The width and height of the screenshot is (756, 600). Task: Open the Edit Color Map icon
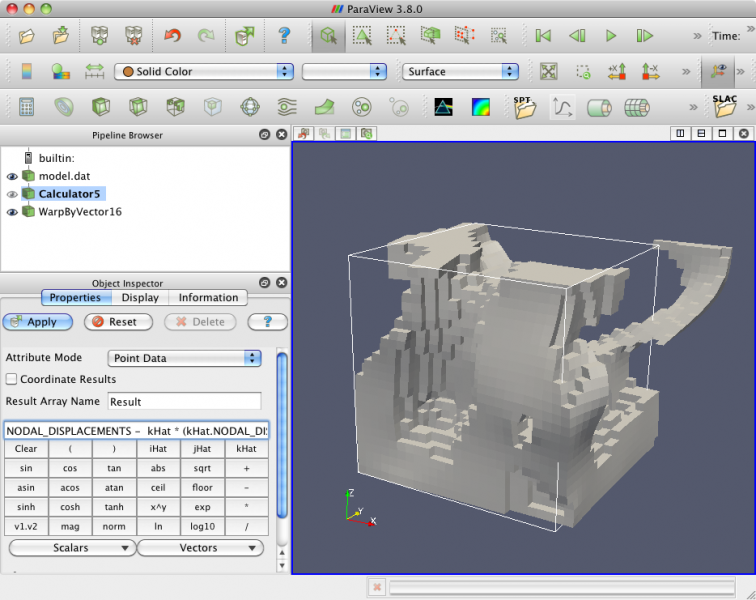point(61,71)
